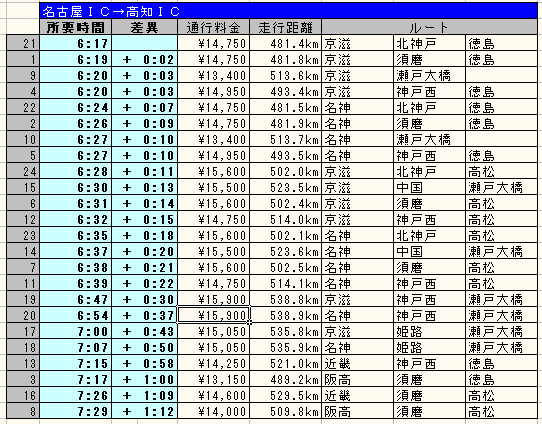This screenshot has height=424, width=542.
Task: Select the ¥13,150 toll cell
Action: point(213,379)
